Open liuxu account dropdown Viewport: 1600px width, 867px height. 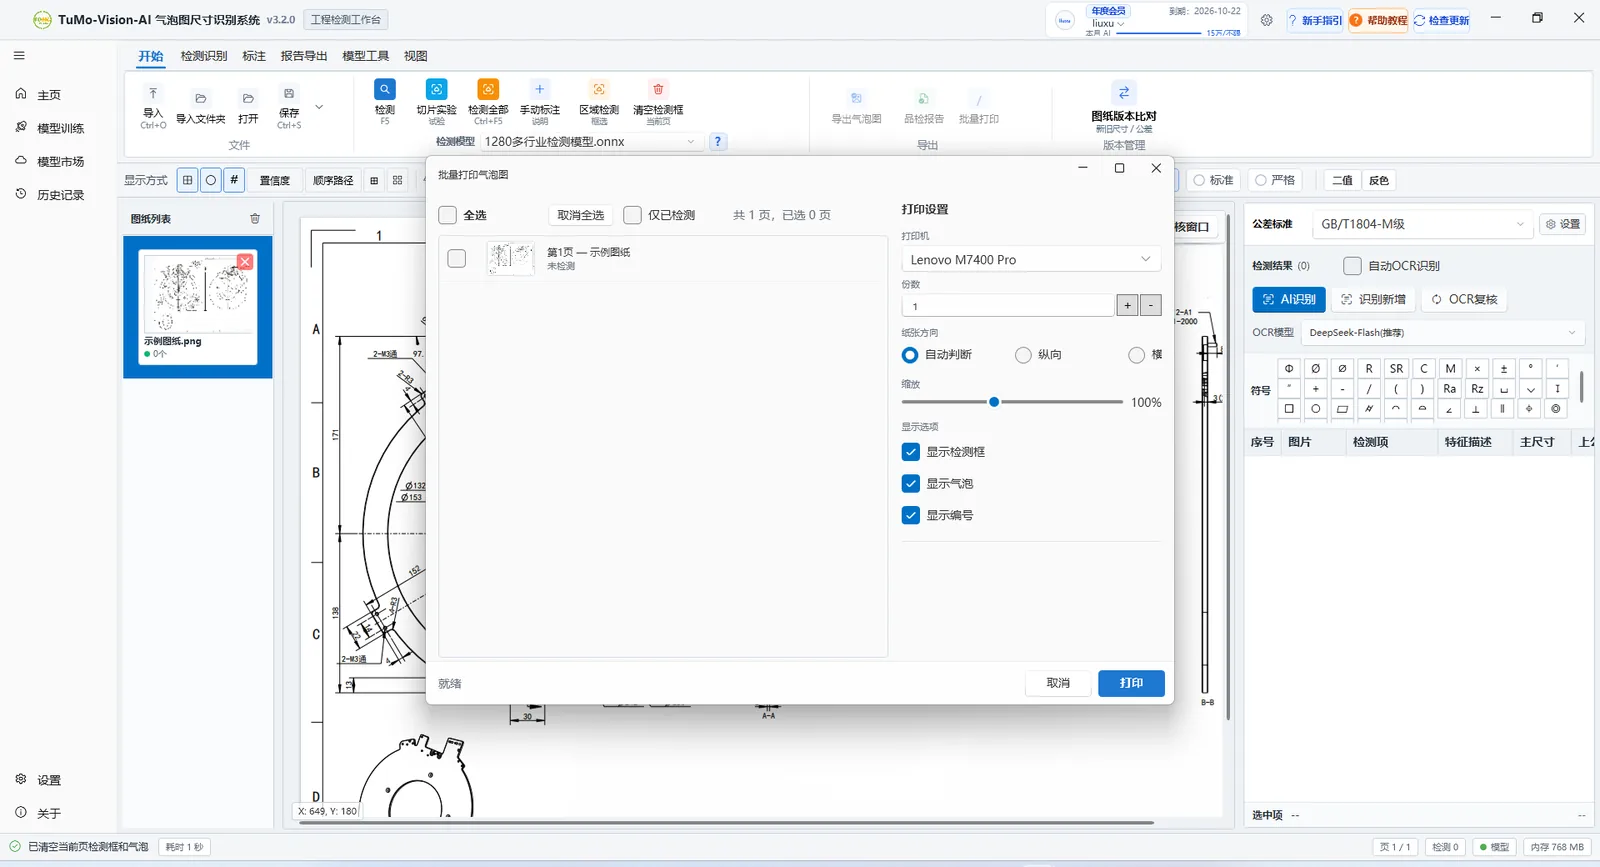pos(1108,23)
